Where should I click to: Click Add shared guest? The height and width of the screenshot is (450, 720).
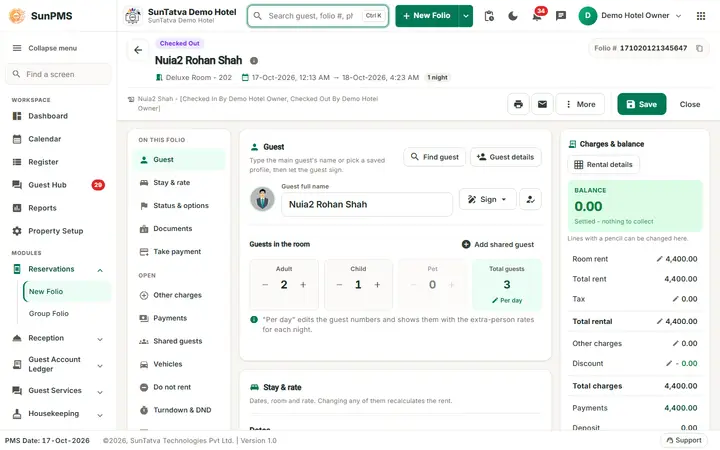coord(498,245)
